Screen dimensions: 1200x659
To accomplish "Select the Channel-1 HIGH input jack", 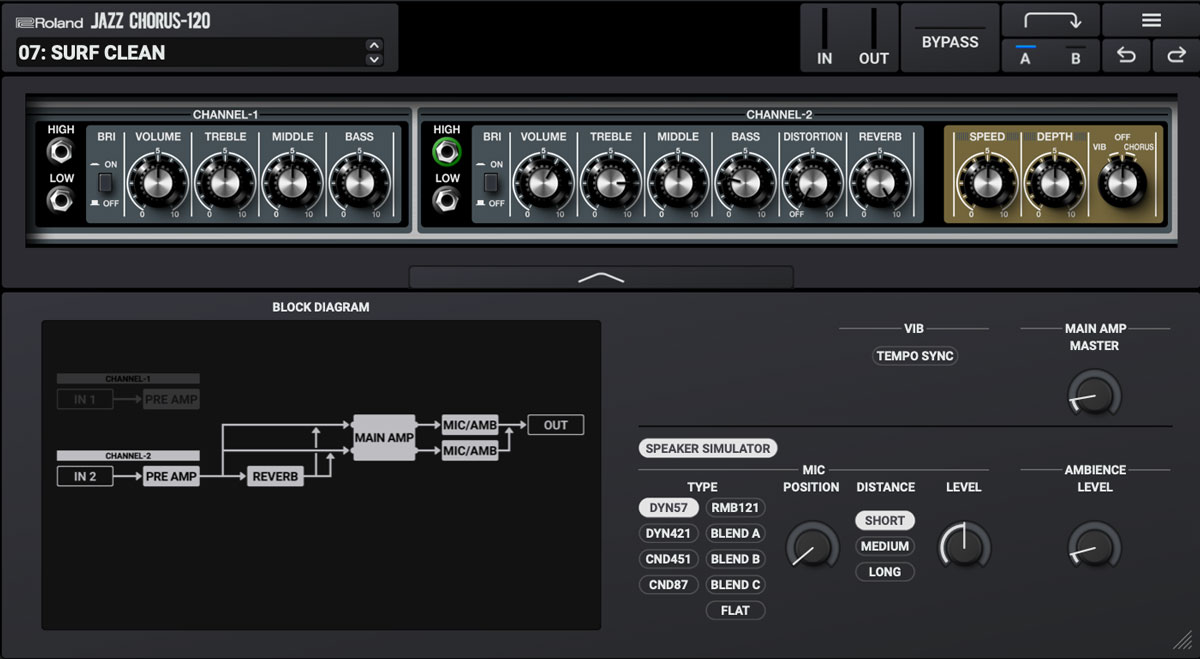I will point(61,152).
